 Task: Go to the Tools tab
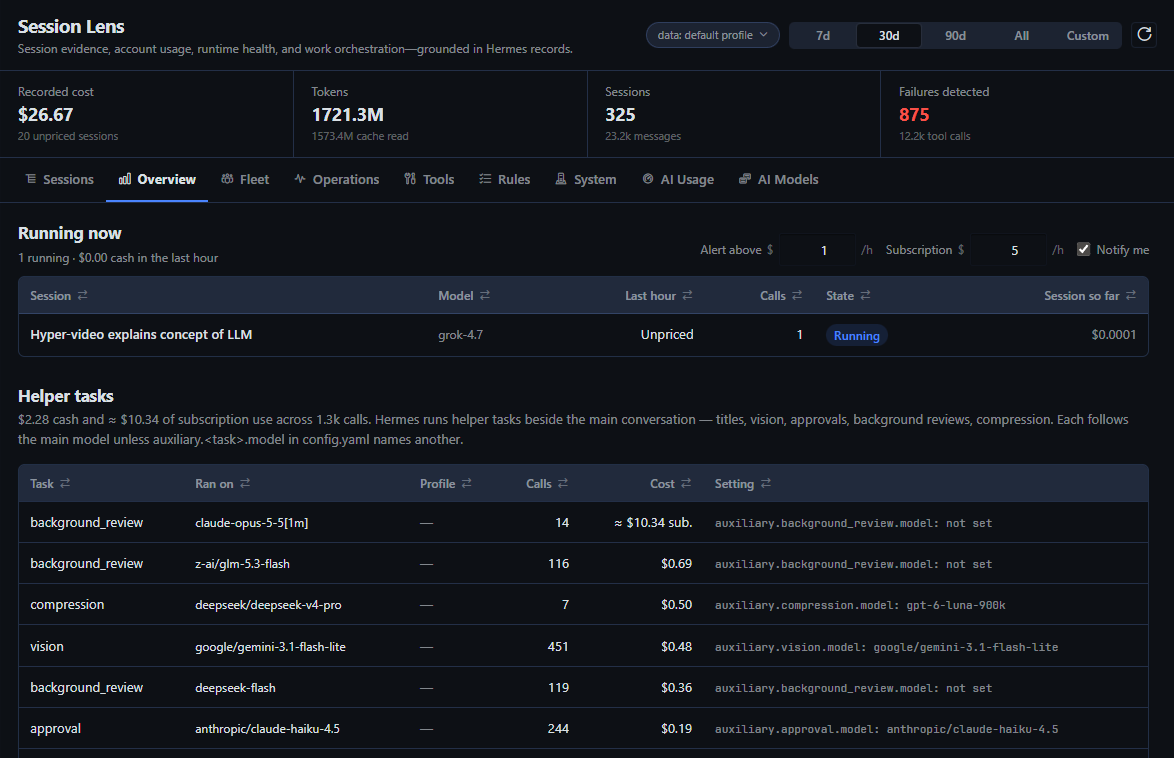[429, 180]
